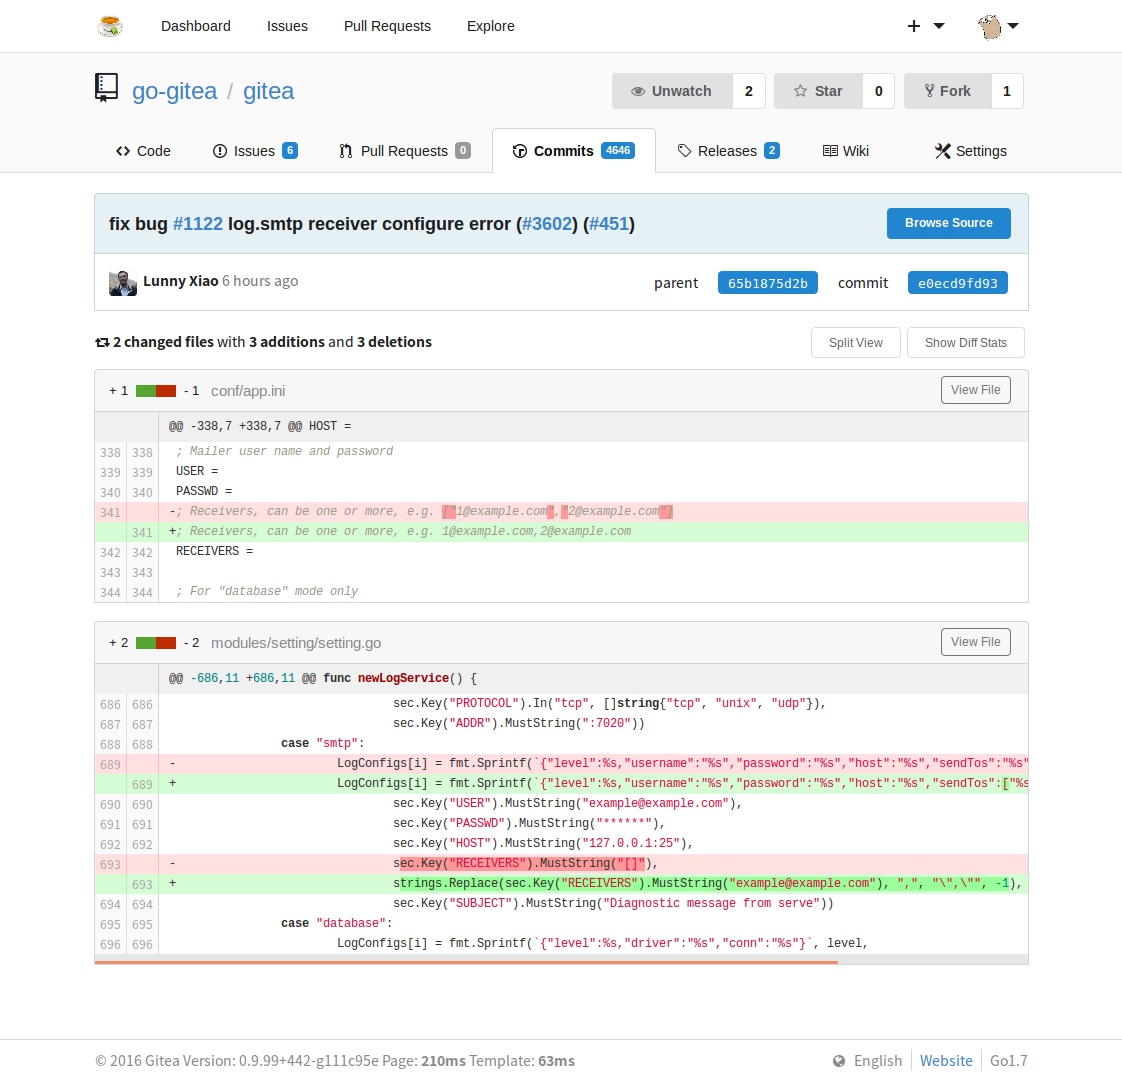The width and height of the screenshot is (1122, 1079).
Task: Show the stargazers count 0
Action: tap(879, 91)
